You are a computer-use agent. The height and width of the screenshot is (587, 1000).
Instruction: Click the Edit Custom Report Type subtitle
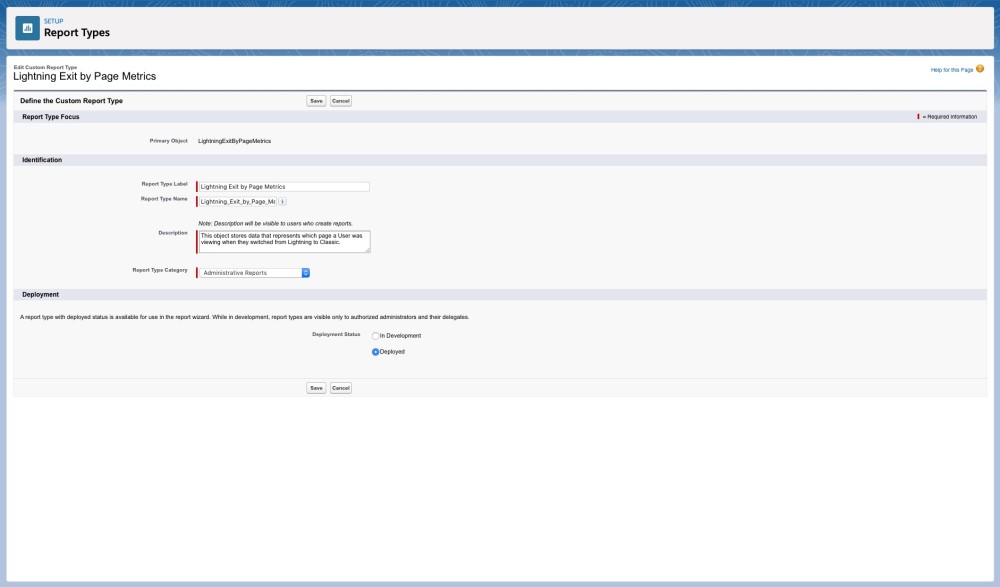(45, 67)
